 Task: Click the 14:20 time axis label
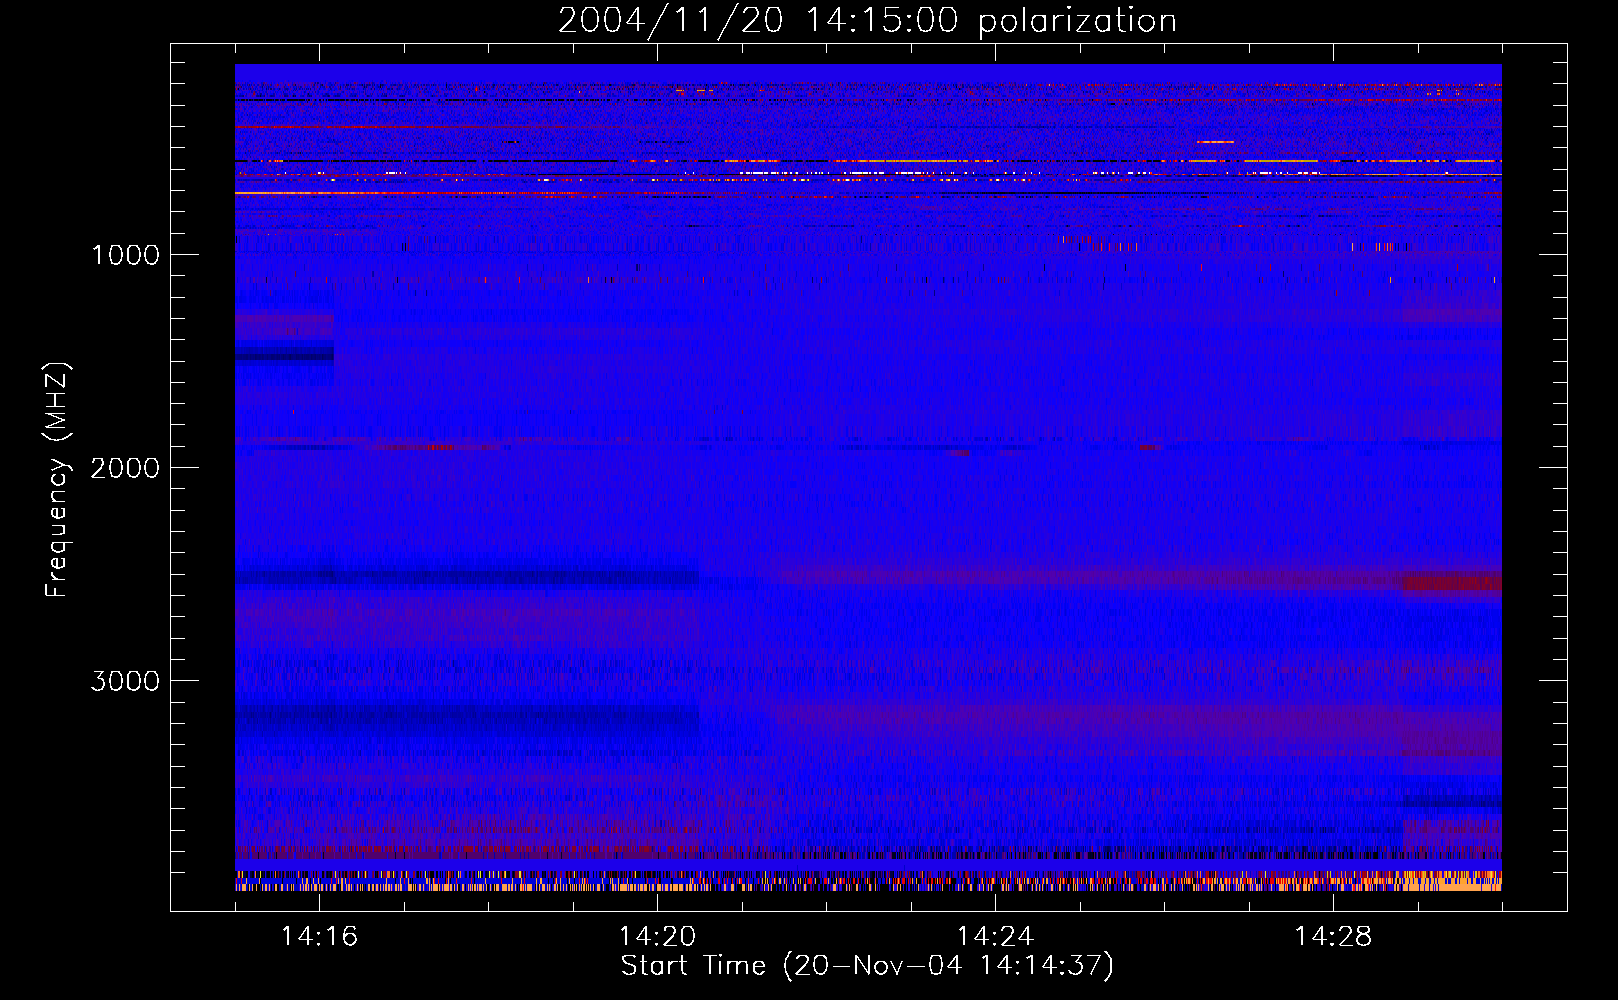pos(657,936)
